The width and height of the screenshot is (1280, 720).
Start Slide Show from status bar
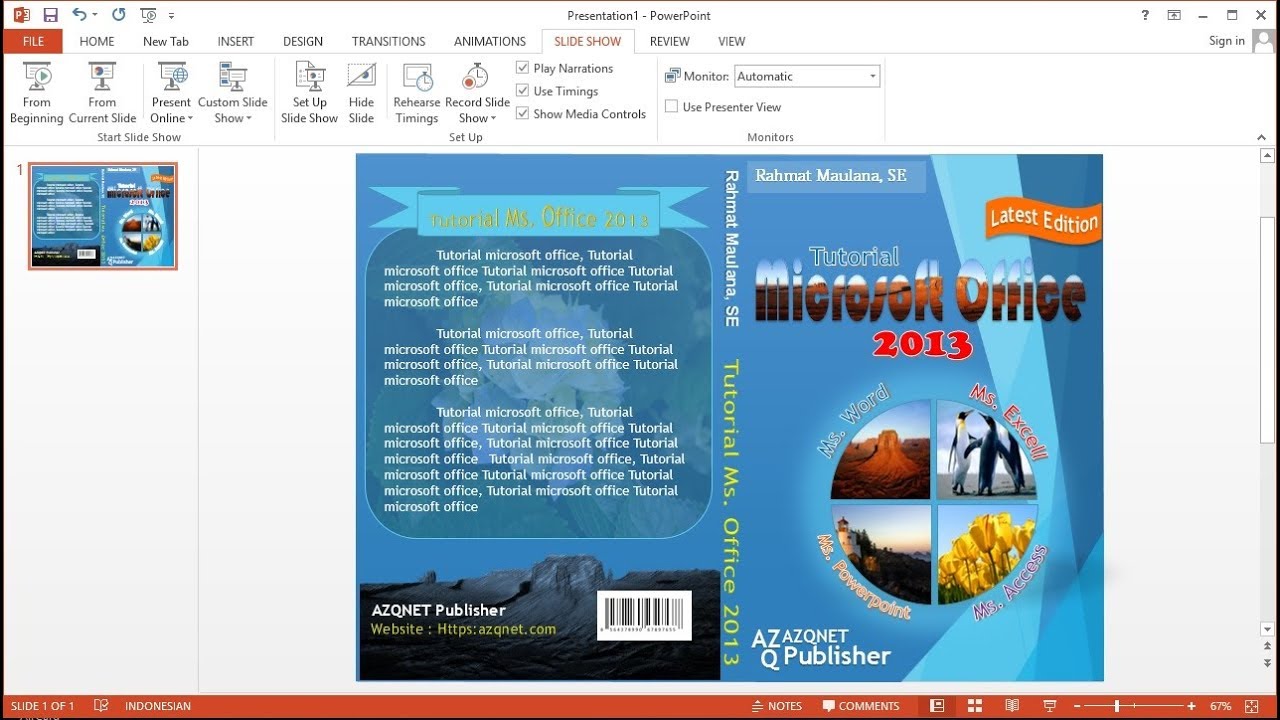click(1049, 706)
